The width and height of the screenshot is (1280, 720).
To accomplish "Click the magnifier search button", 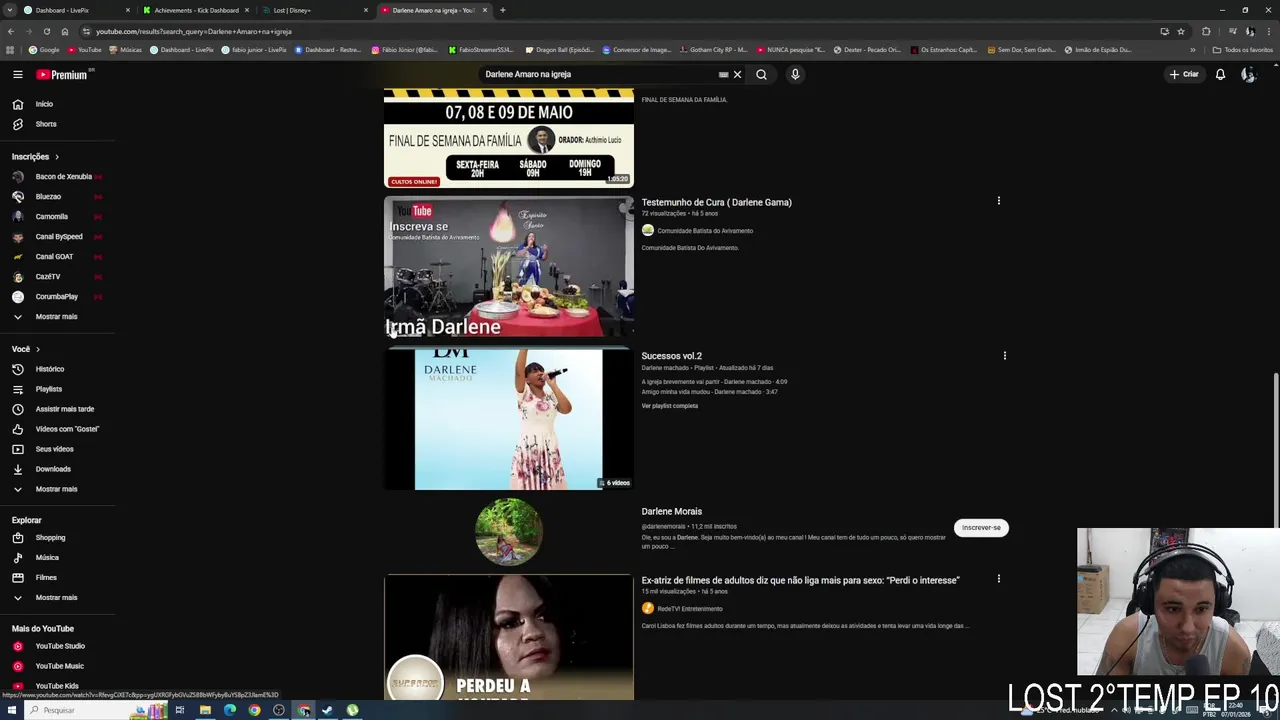I will (761, 74).
